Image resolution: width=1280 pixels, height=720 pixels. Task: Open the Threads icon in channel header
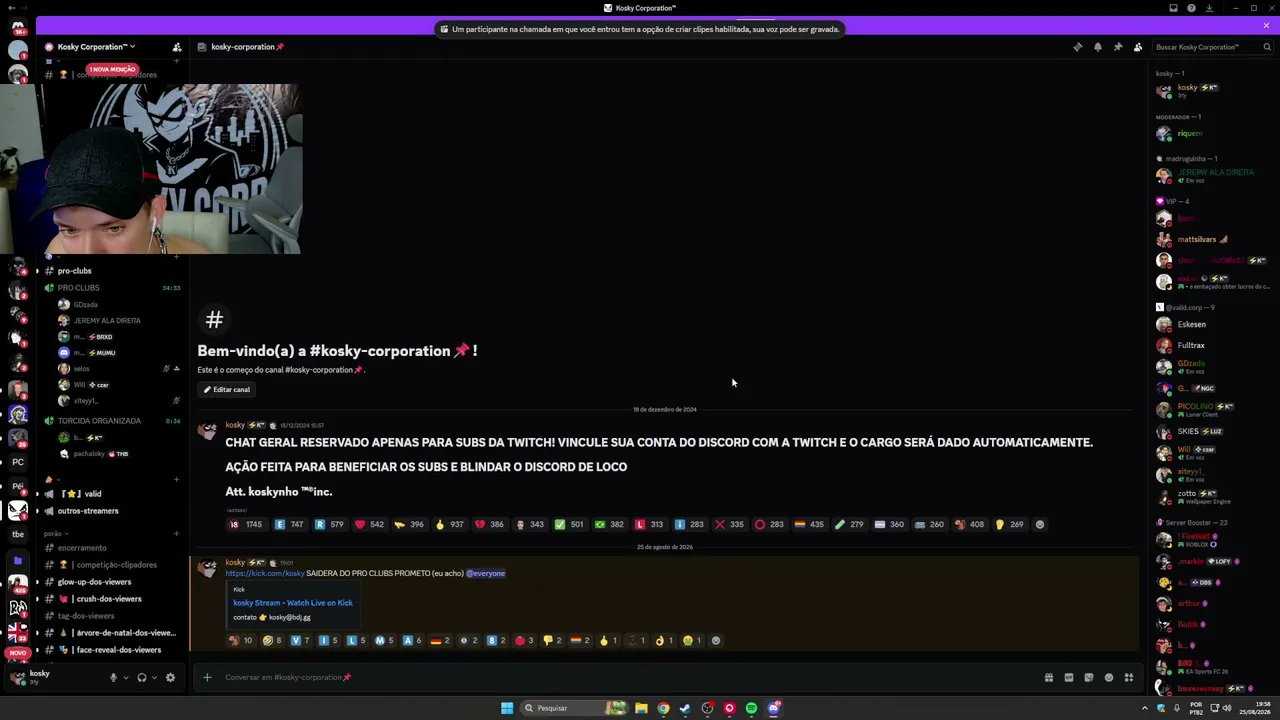pos(1077,47)
